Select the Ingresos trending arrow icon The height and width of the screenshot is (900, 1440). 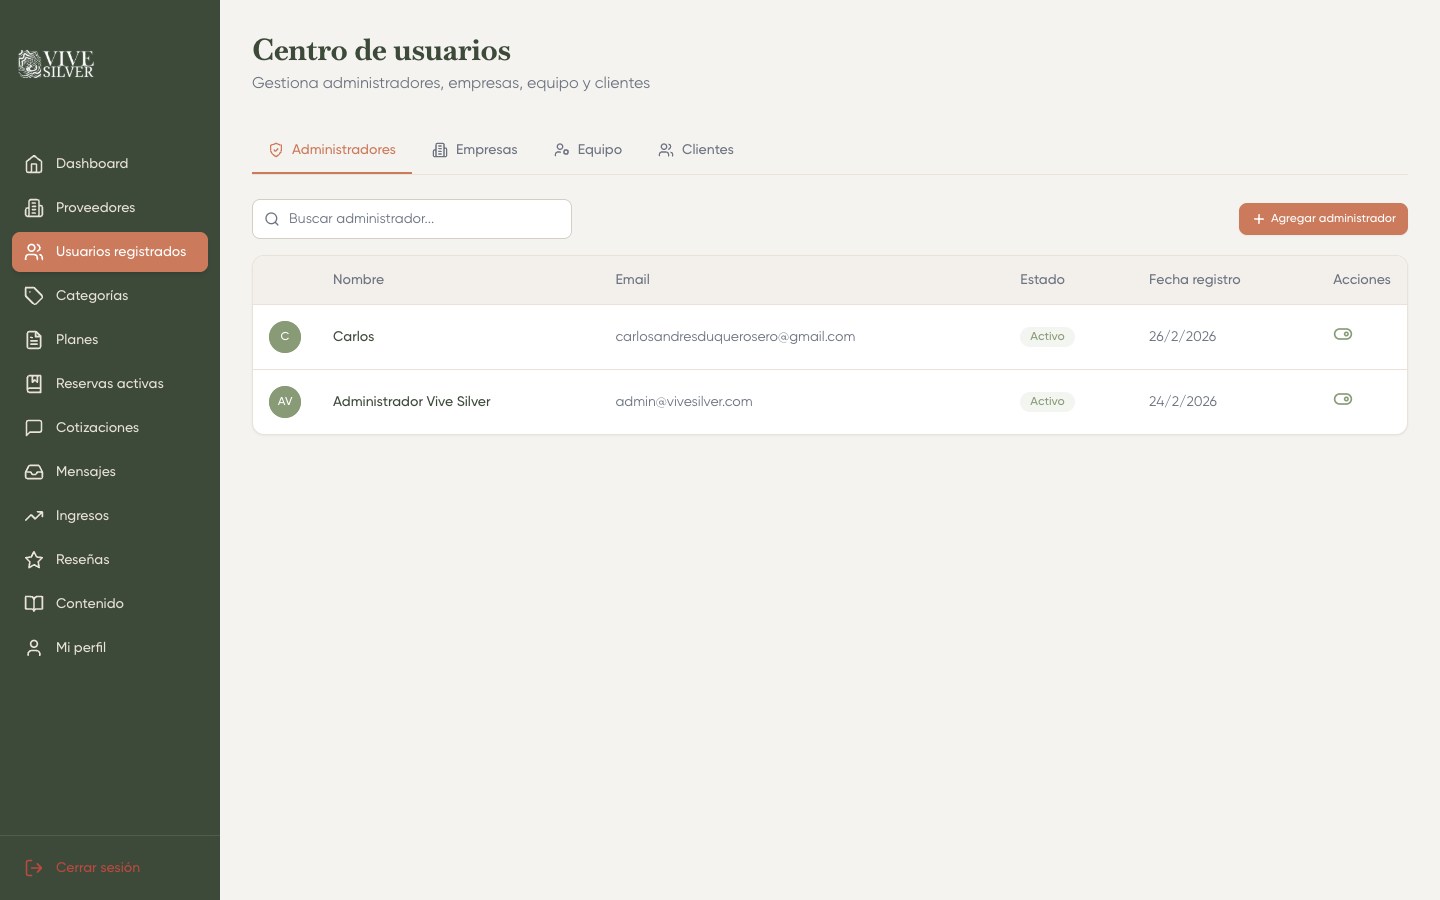tap(34, 515)
